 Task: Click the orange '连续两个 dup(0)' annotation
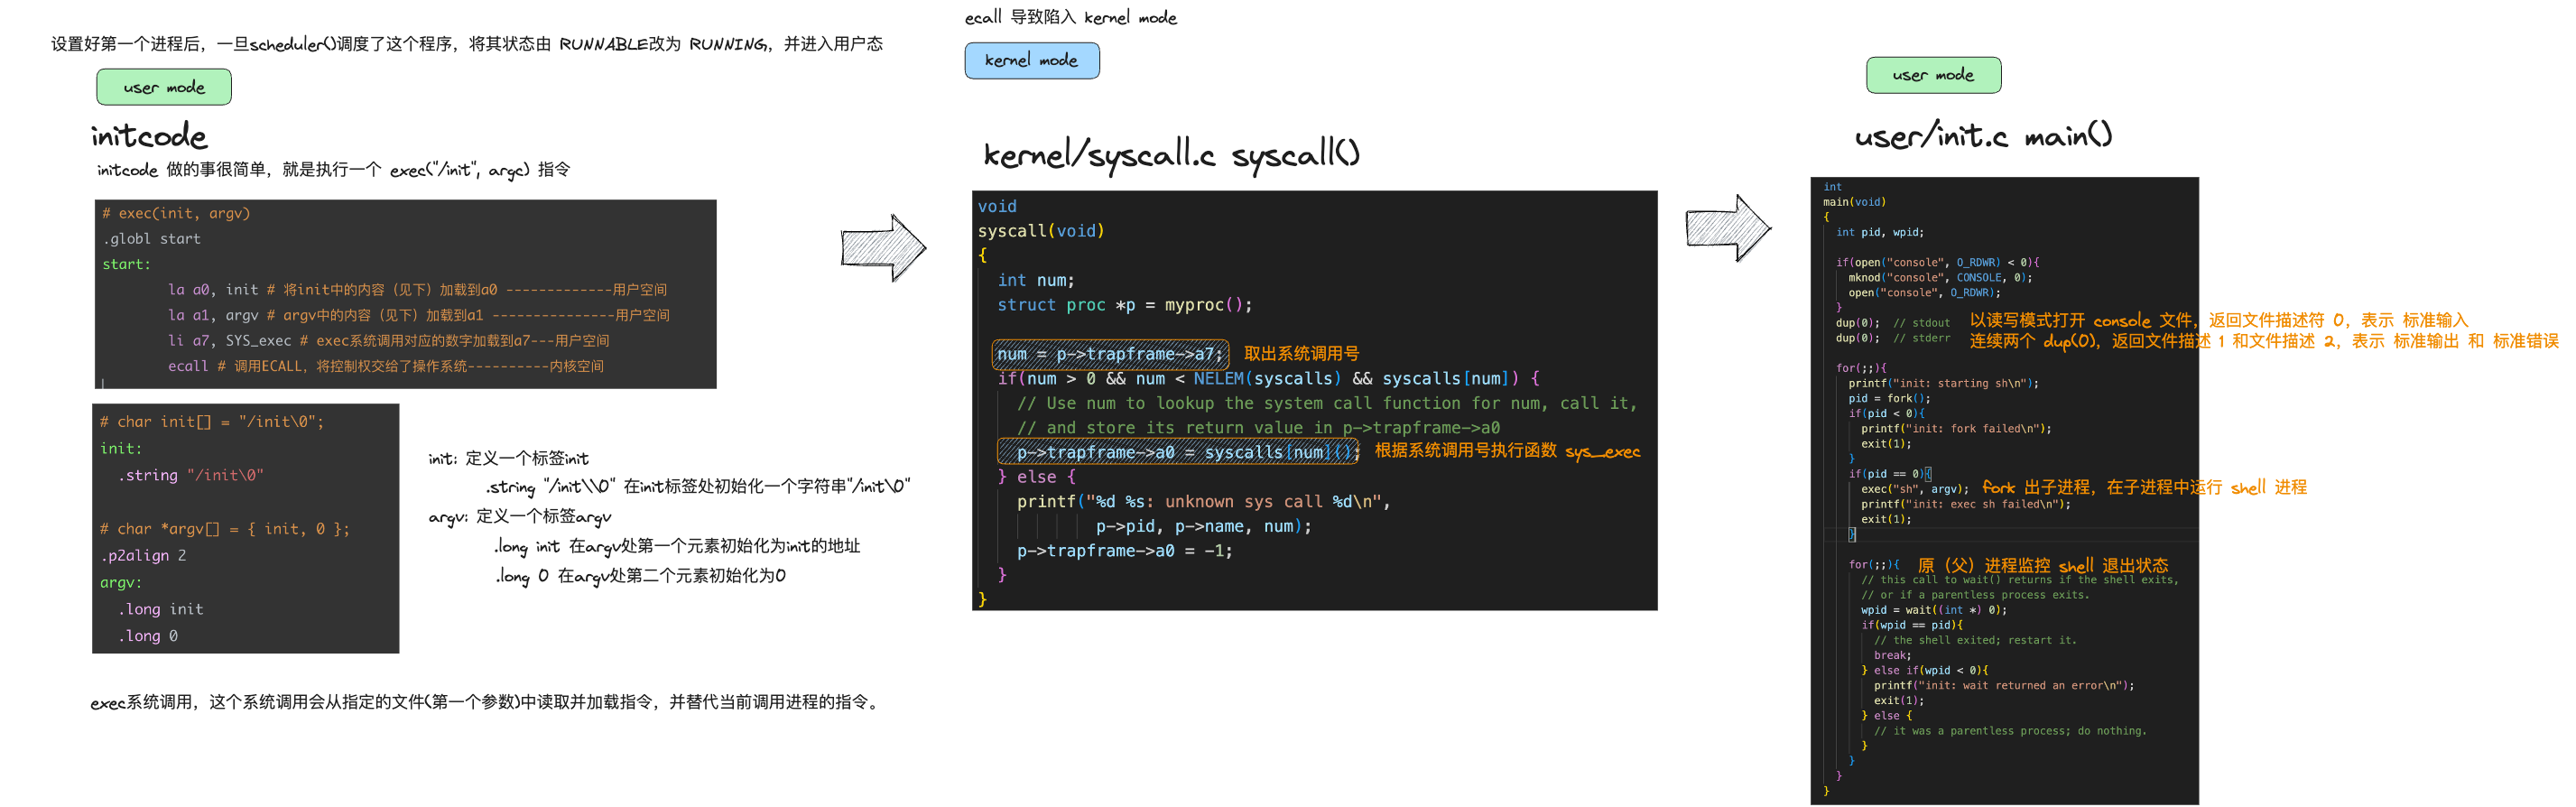(2263, 342)
